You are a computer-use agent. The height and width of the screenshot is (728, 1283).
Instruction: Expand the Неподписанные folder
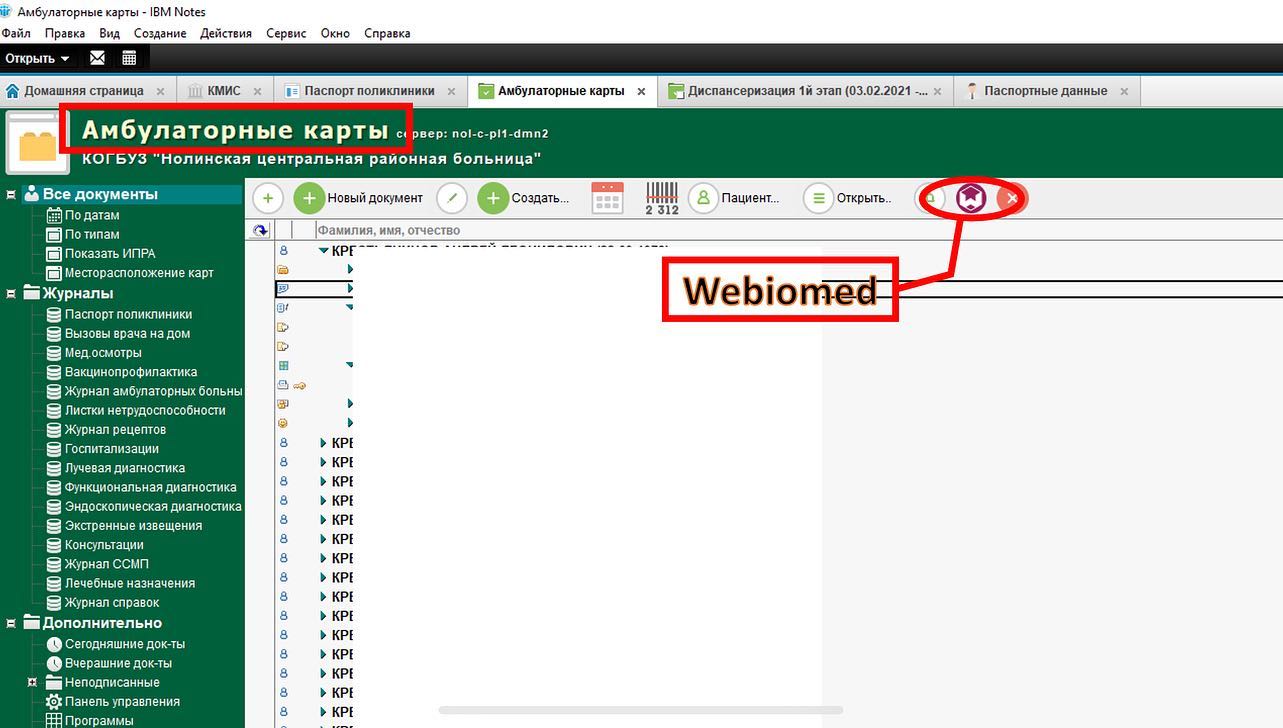point(32,682)
